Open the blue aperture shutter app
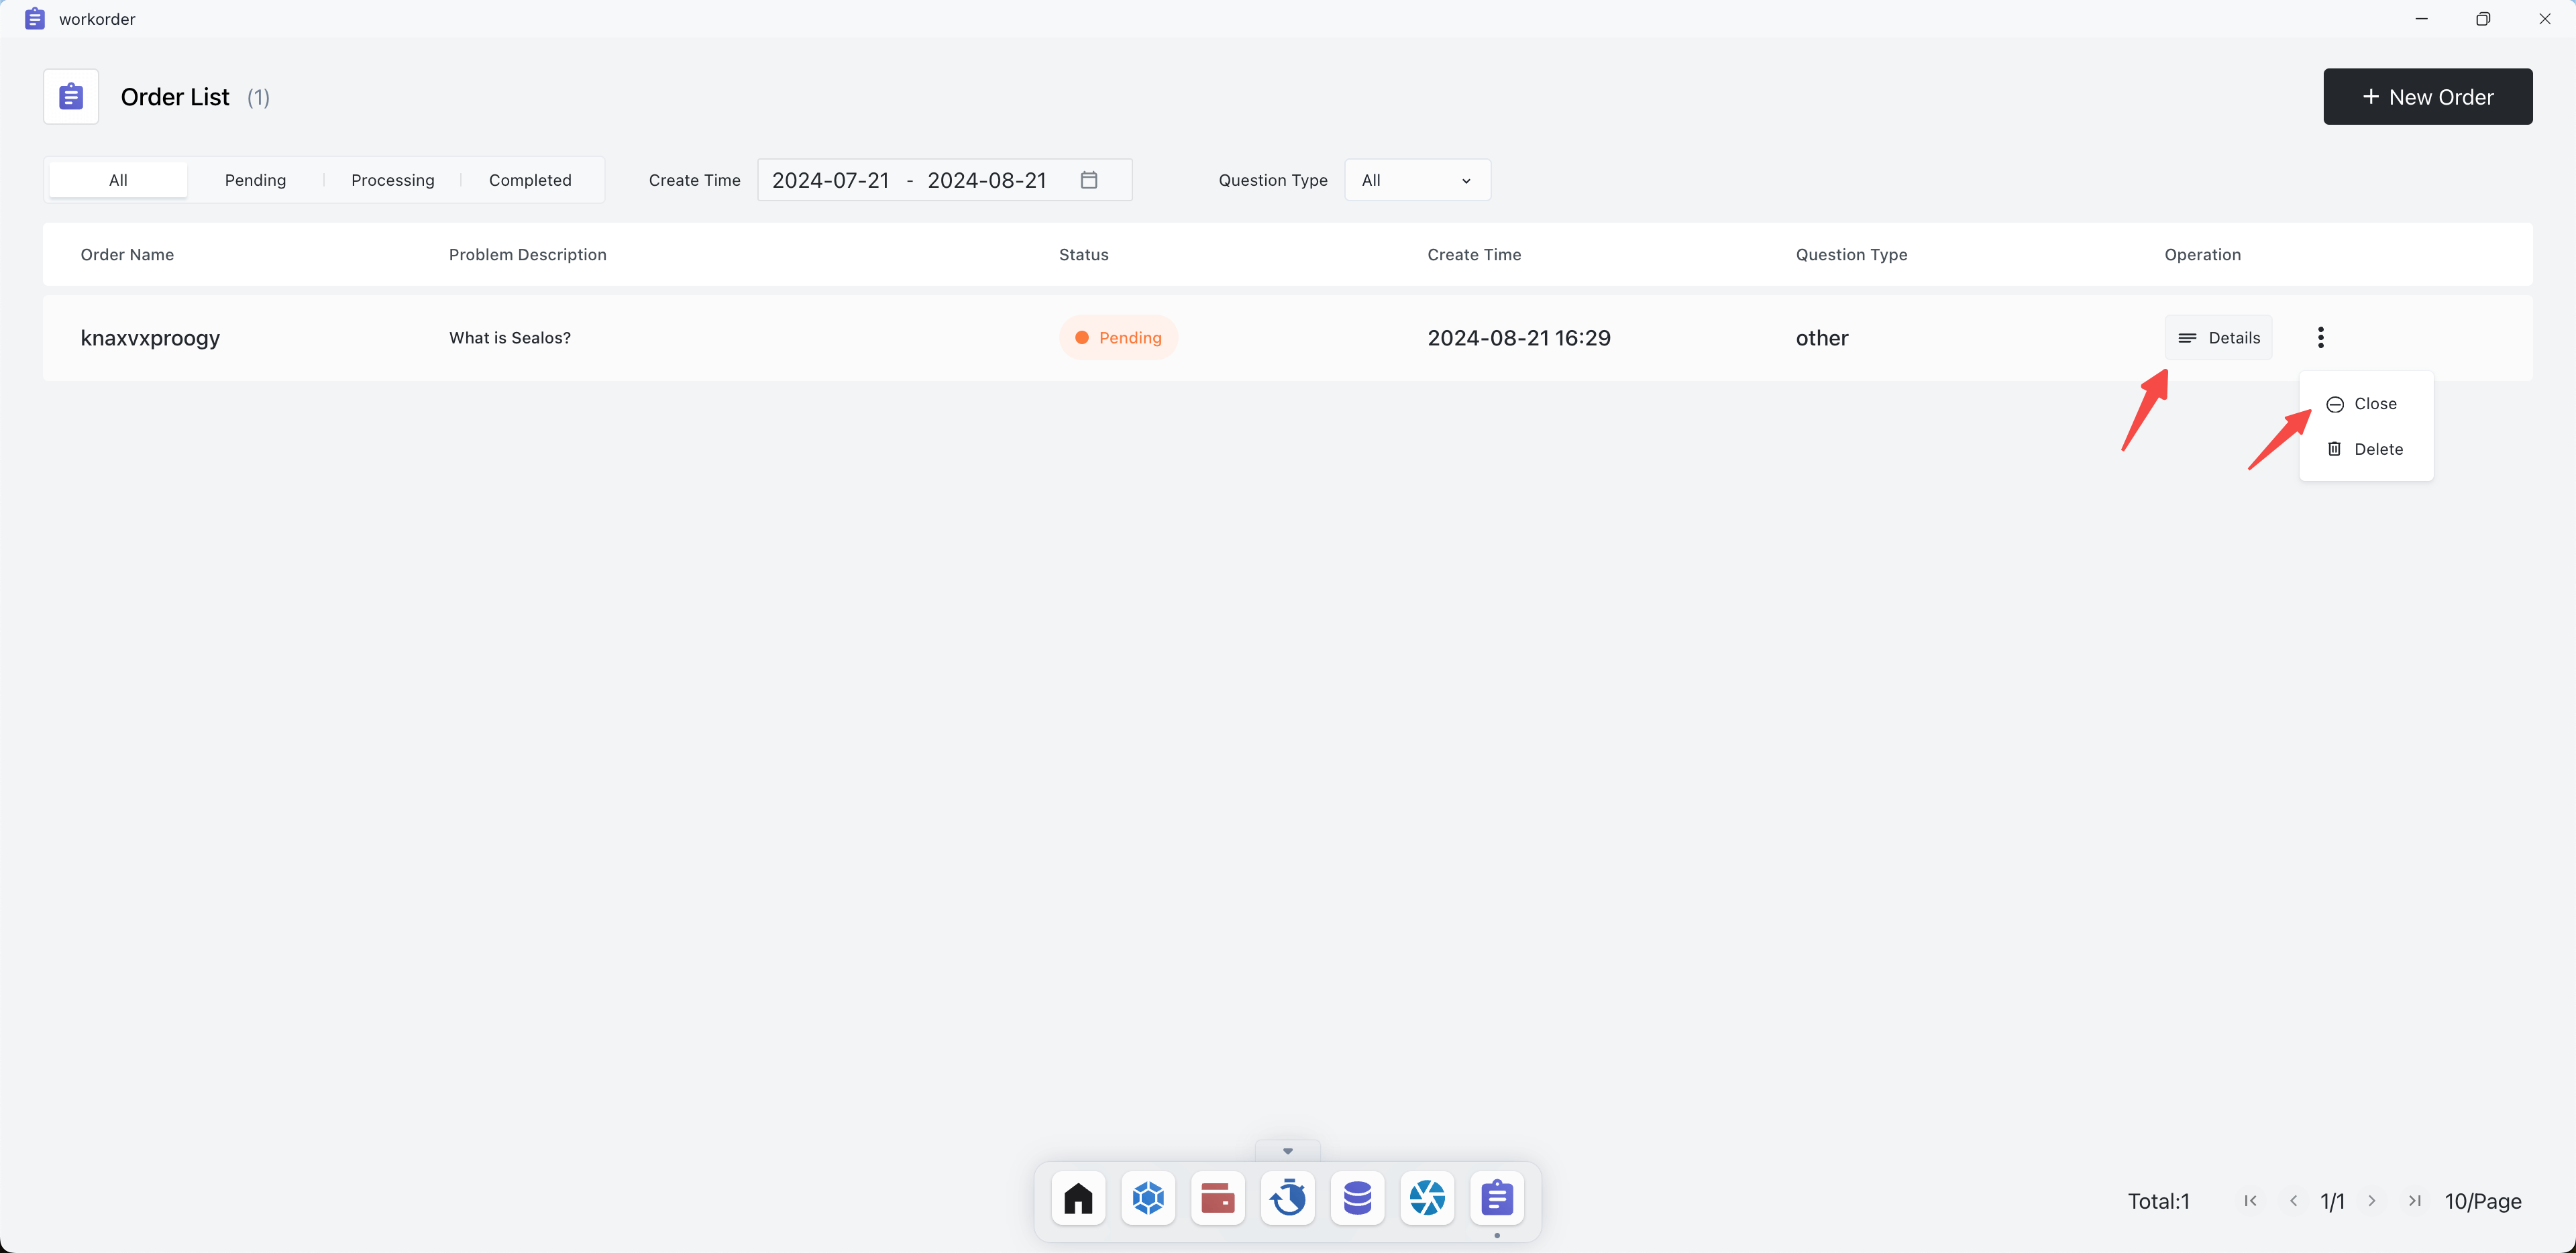The width and height of the screenshot is (2576, 1253). pos(1427,1197)
